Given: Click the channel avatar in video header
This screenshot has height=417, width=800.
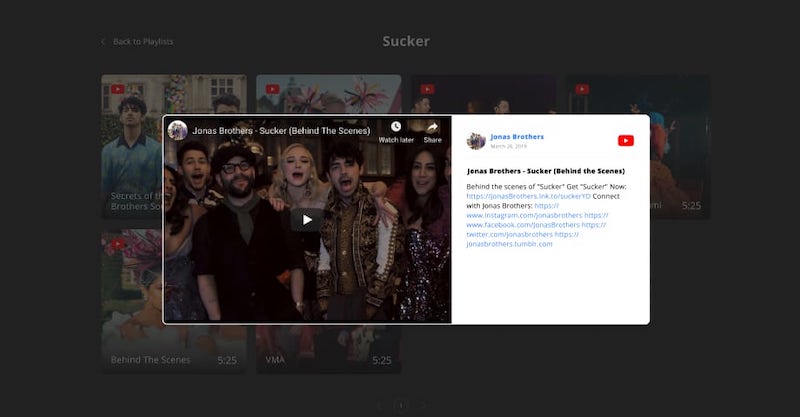Looking at the screenshot, I should click(178, 130).
